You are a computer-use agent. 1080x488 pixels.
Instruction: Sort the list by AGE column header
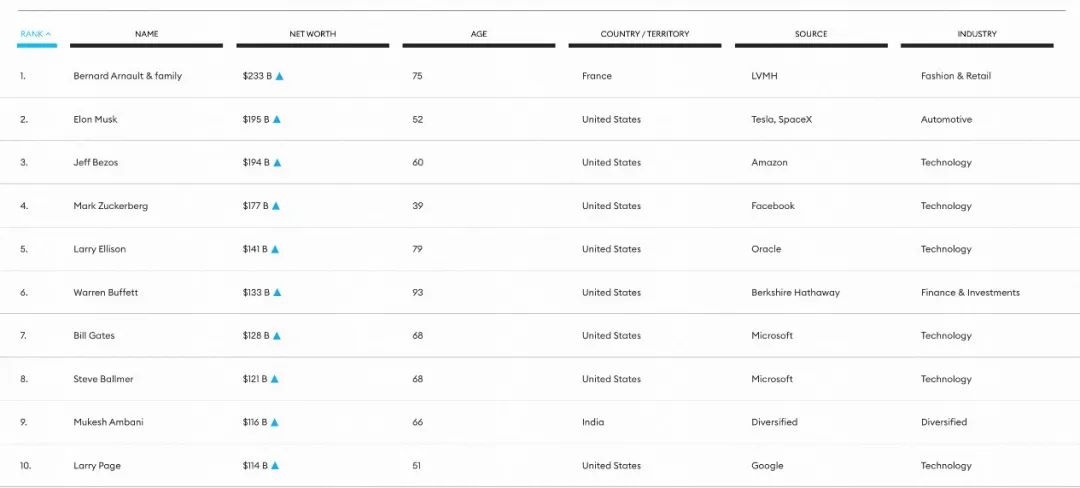pyautogui.click(x=479, y=34)
